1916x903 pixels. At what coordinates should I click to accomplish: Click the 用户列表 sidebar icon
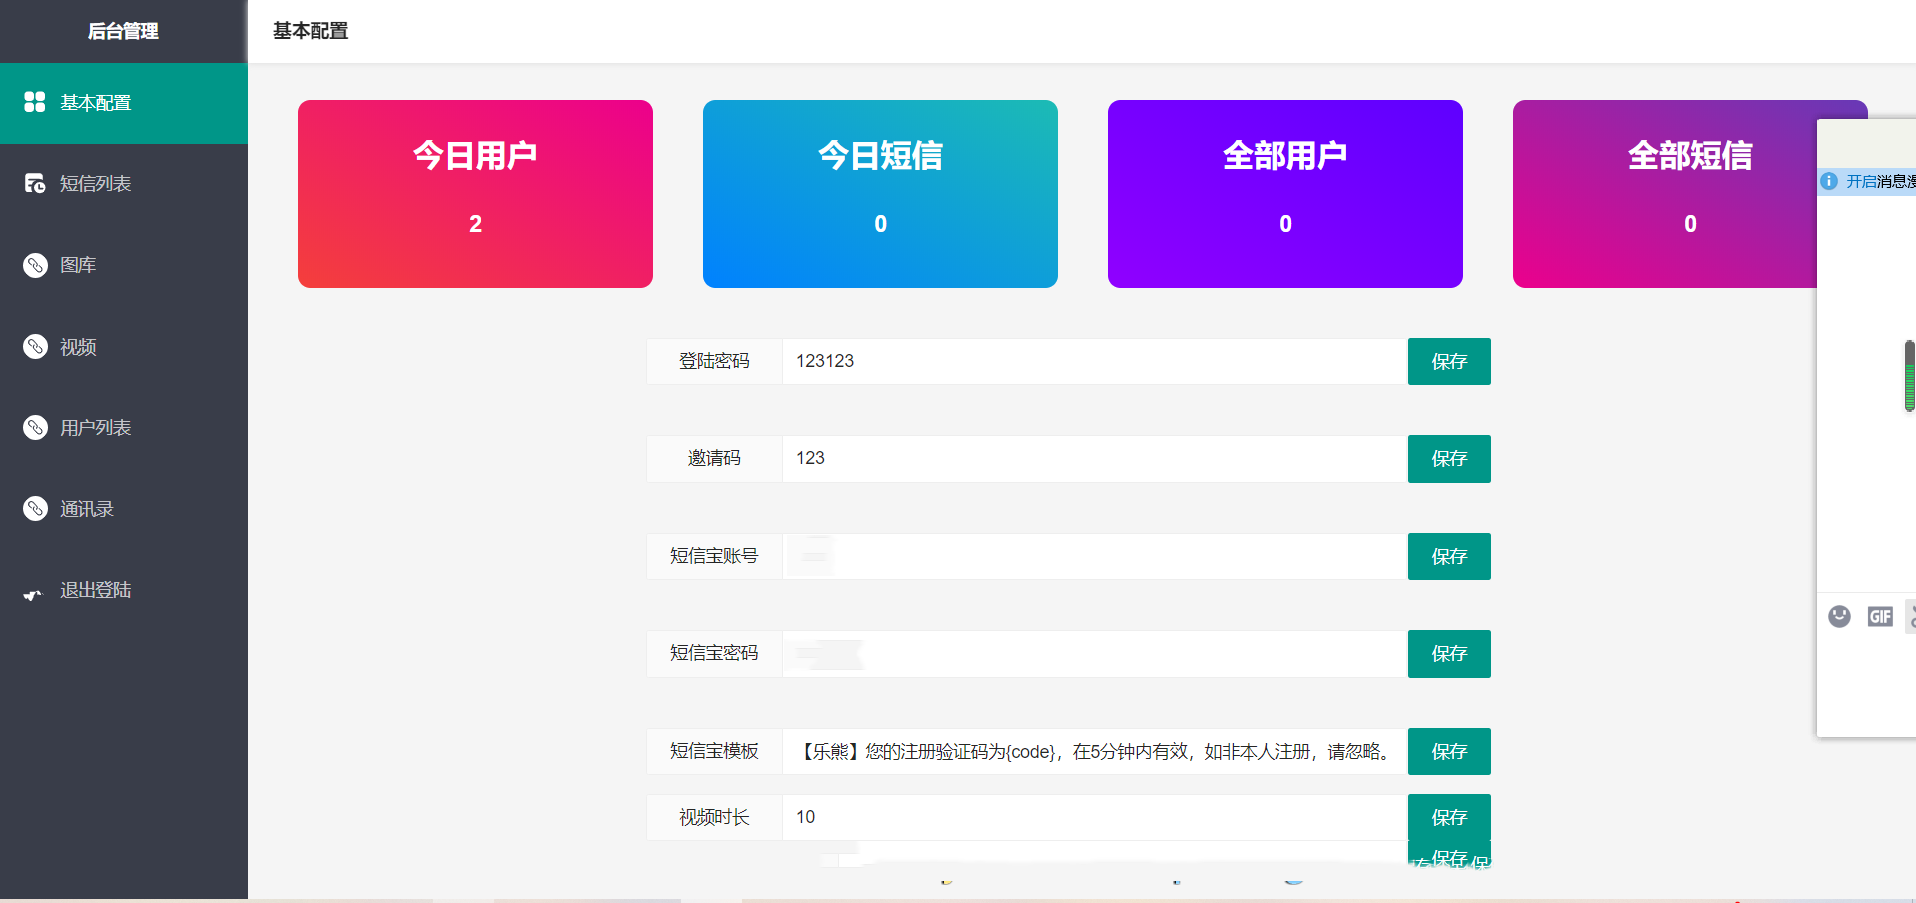tap(35, 428)
